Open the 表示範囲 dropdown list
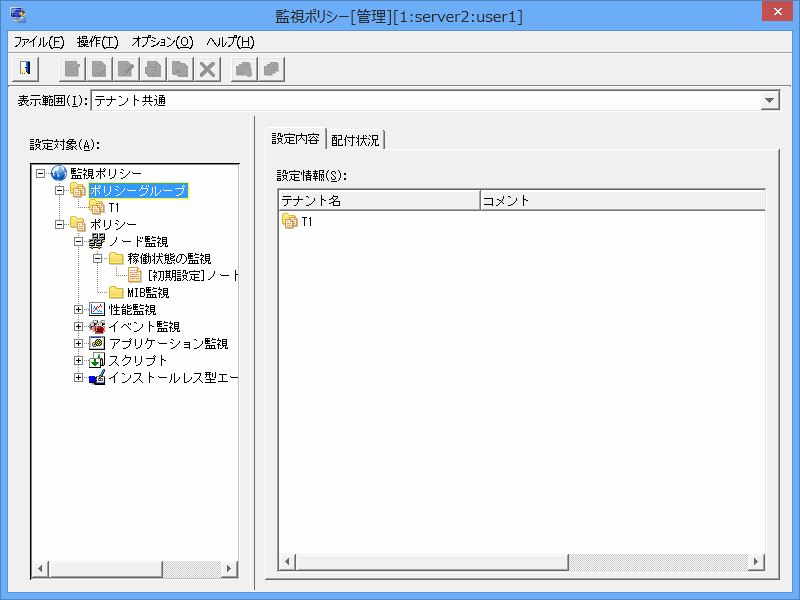The width and height of the screenshot is (800, 600). click(x=769, y=100)
